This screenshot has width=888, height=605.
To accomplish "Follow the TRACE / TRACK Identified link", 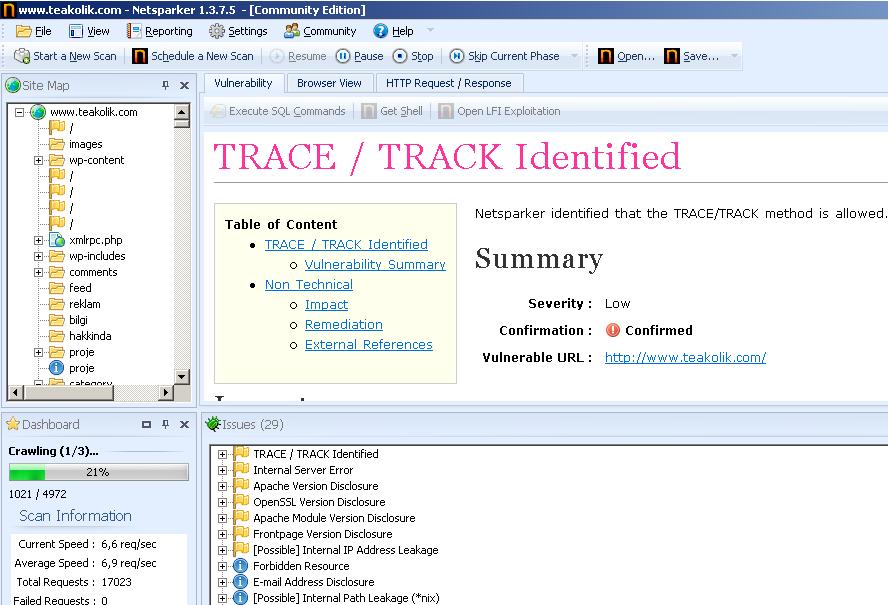I will point(346,245).
